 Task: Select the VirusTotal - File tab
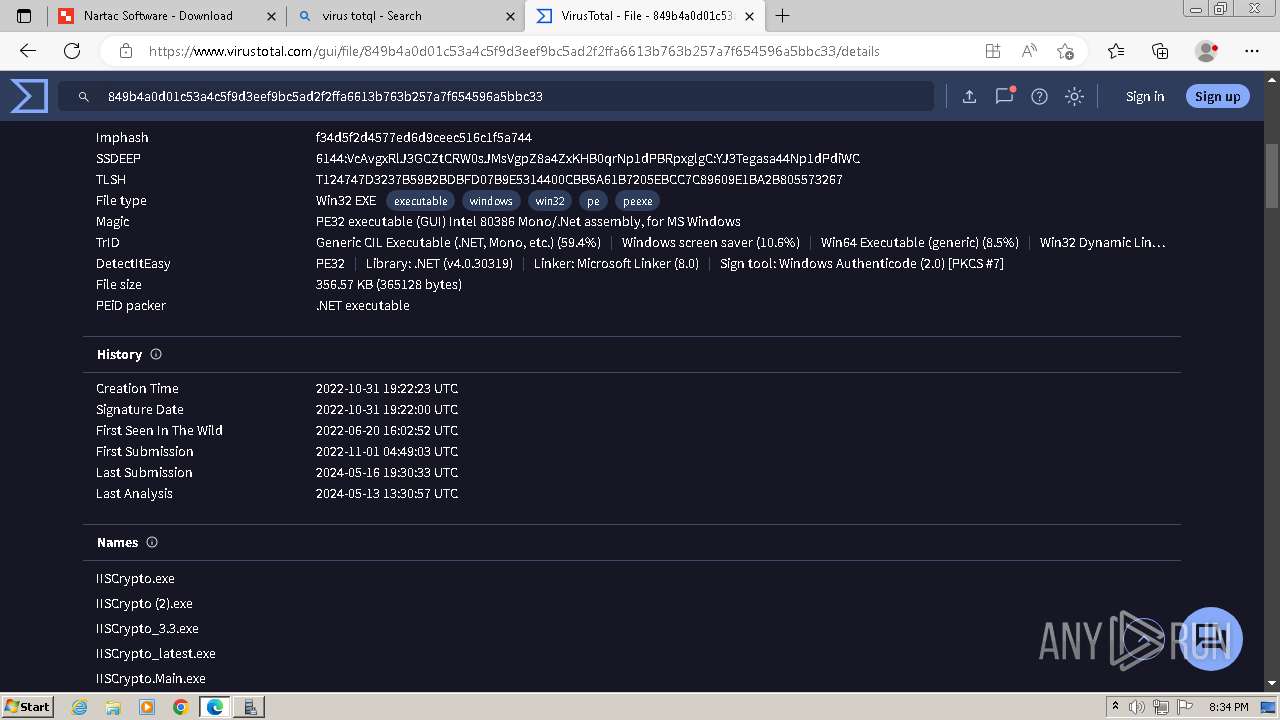[646, 16]
